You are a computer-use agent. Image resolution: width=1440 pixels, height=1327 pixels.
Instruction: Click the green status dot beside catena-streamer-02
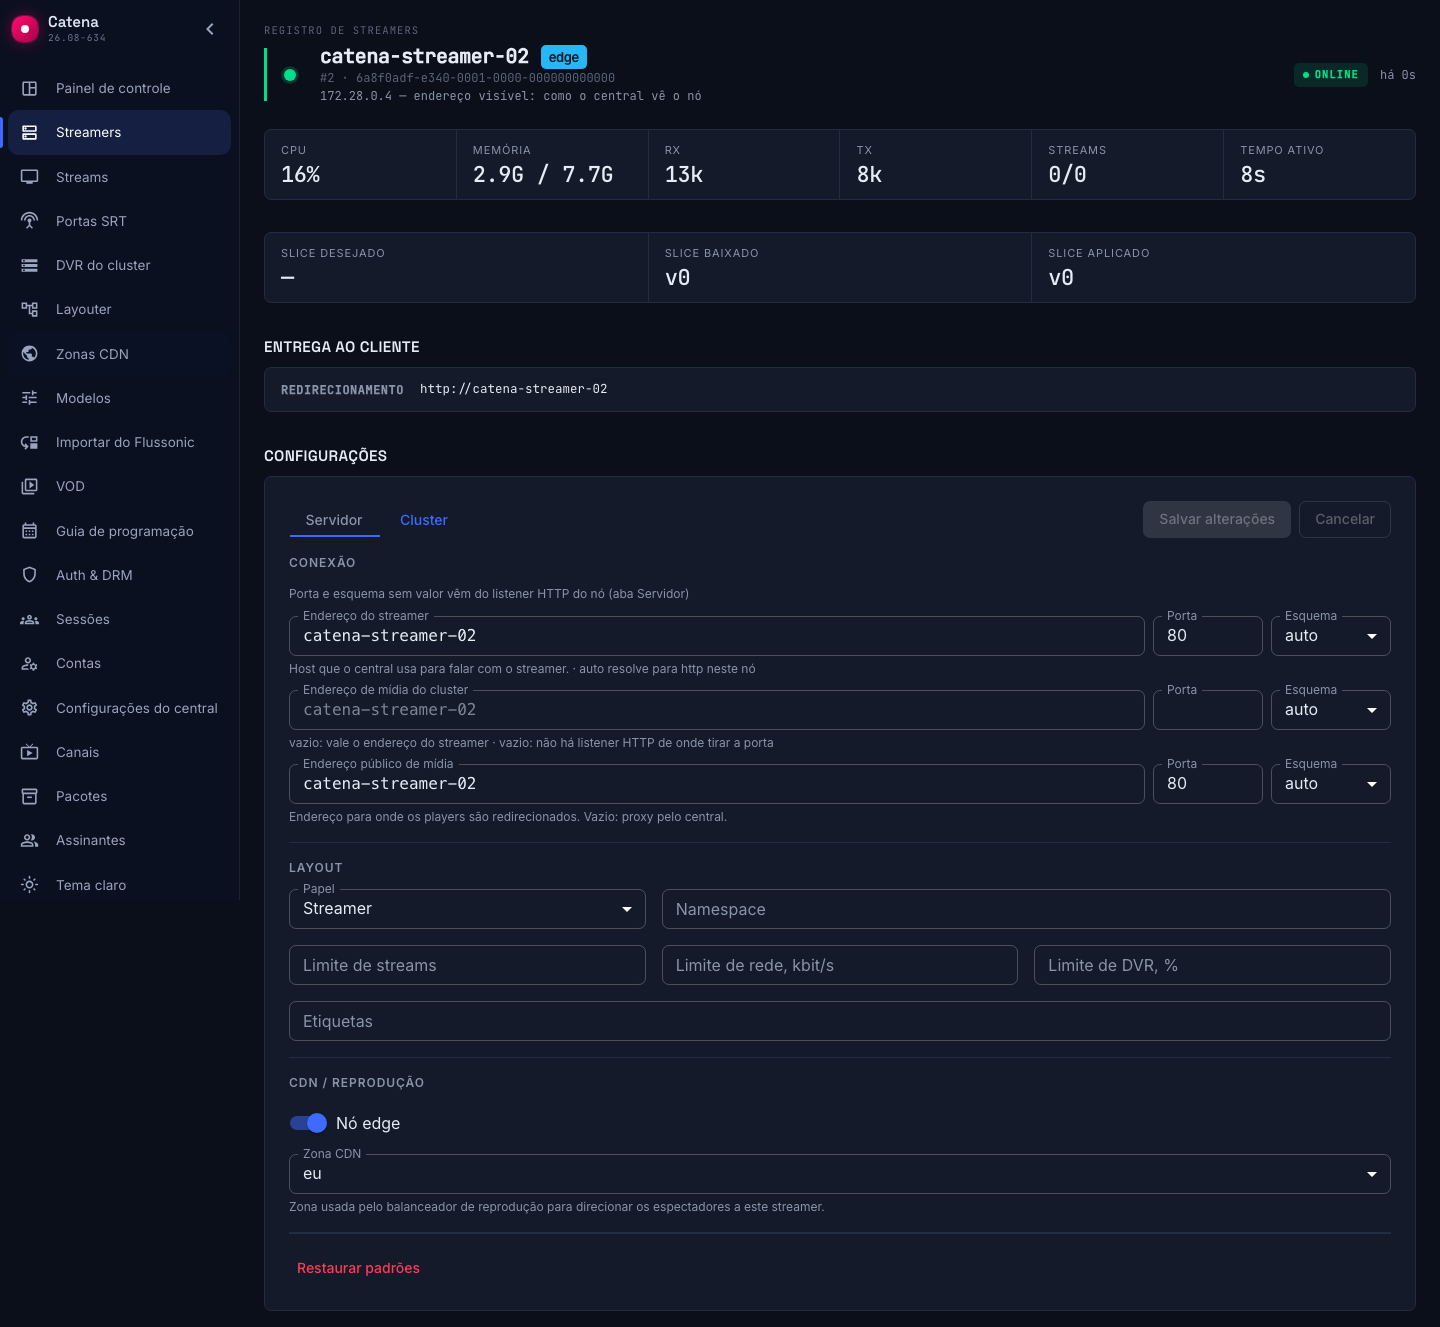pos(290,75)
